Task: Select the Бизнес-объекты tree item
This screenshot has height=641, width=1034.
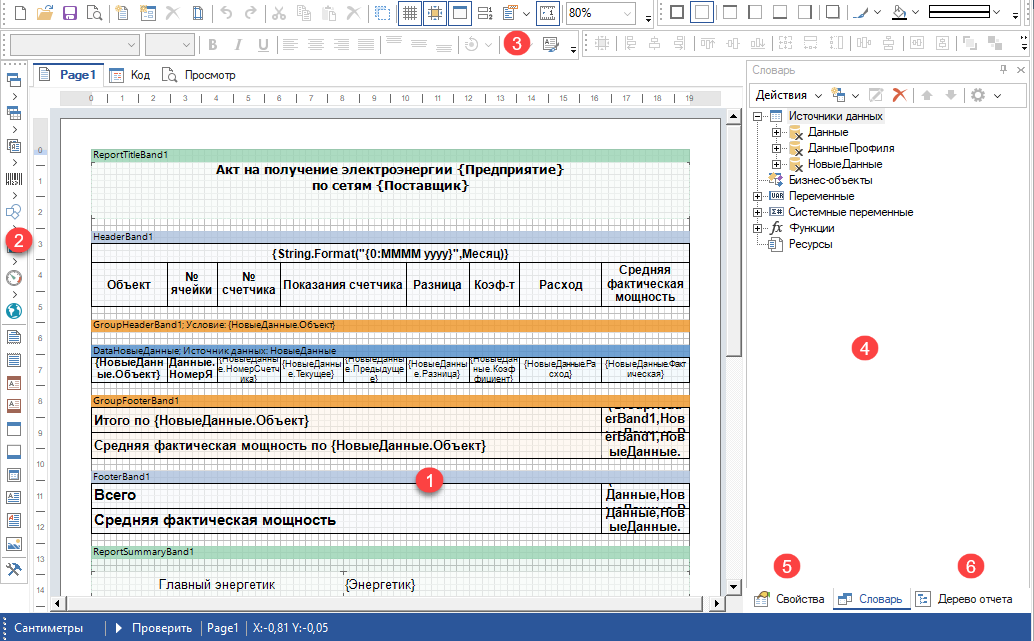Action: 830,180
